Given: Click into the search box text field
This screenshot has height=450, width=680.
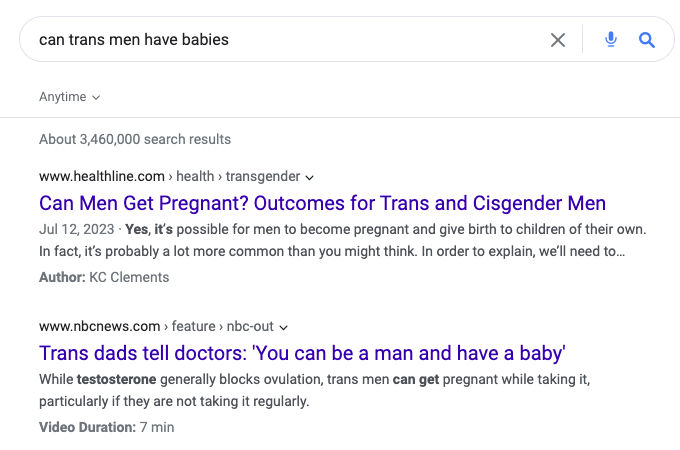Looking at the screenshot, I should (x=286, y=39).
